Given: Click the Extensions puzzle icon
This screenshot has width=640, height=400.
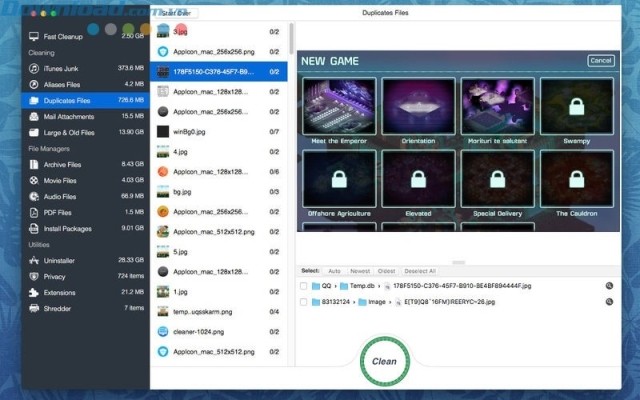Looking at the screenshot, I should coord(34,293).
